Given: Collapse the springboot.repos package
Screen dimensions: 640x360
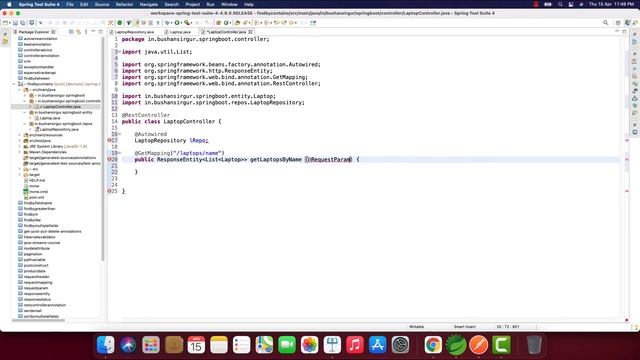Looking at the screenshot, I should point(25,124).
